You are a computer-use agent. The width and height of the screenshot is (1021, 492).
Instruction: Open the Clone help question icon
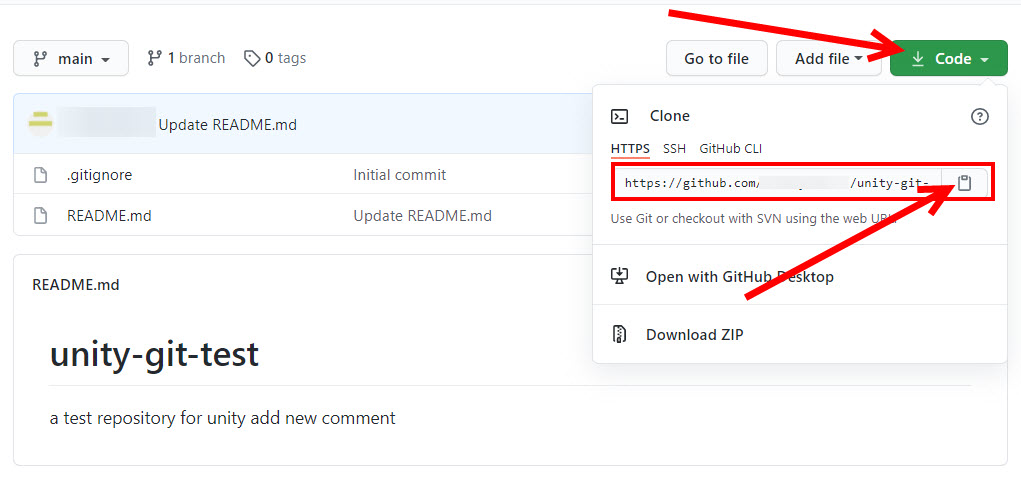click(979, 116)
